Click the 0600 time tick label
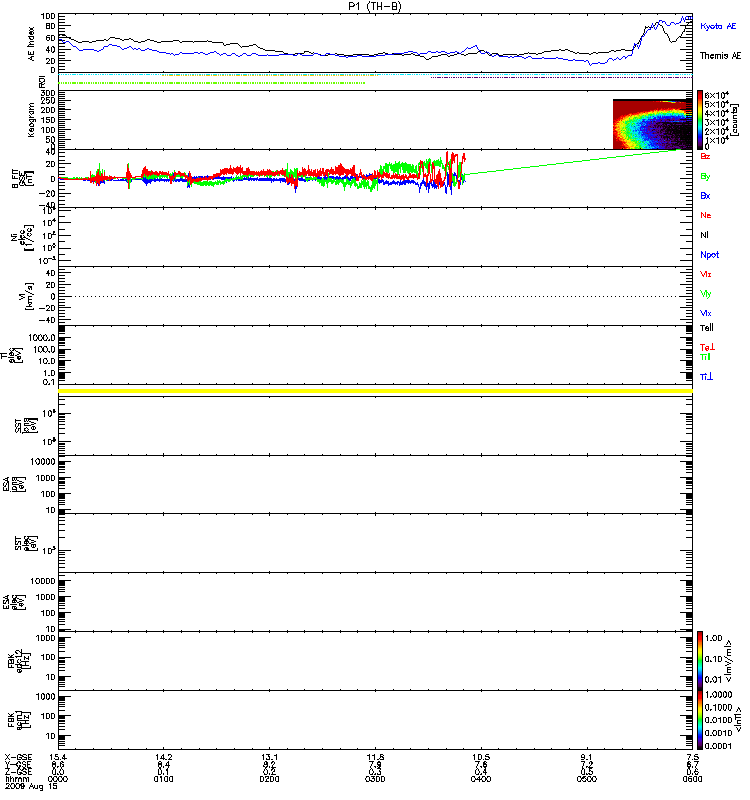This screenshot has width=750, height=800. click(692, 779)
